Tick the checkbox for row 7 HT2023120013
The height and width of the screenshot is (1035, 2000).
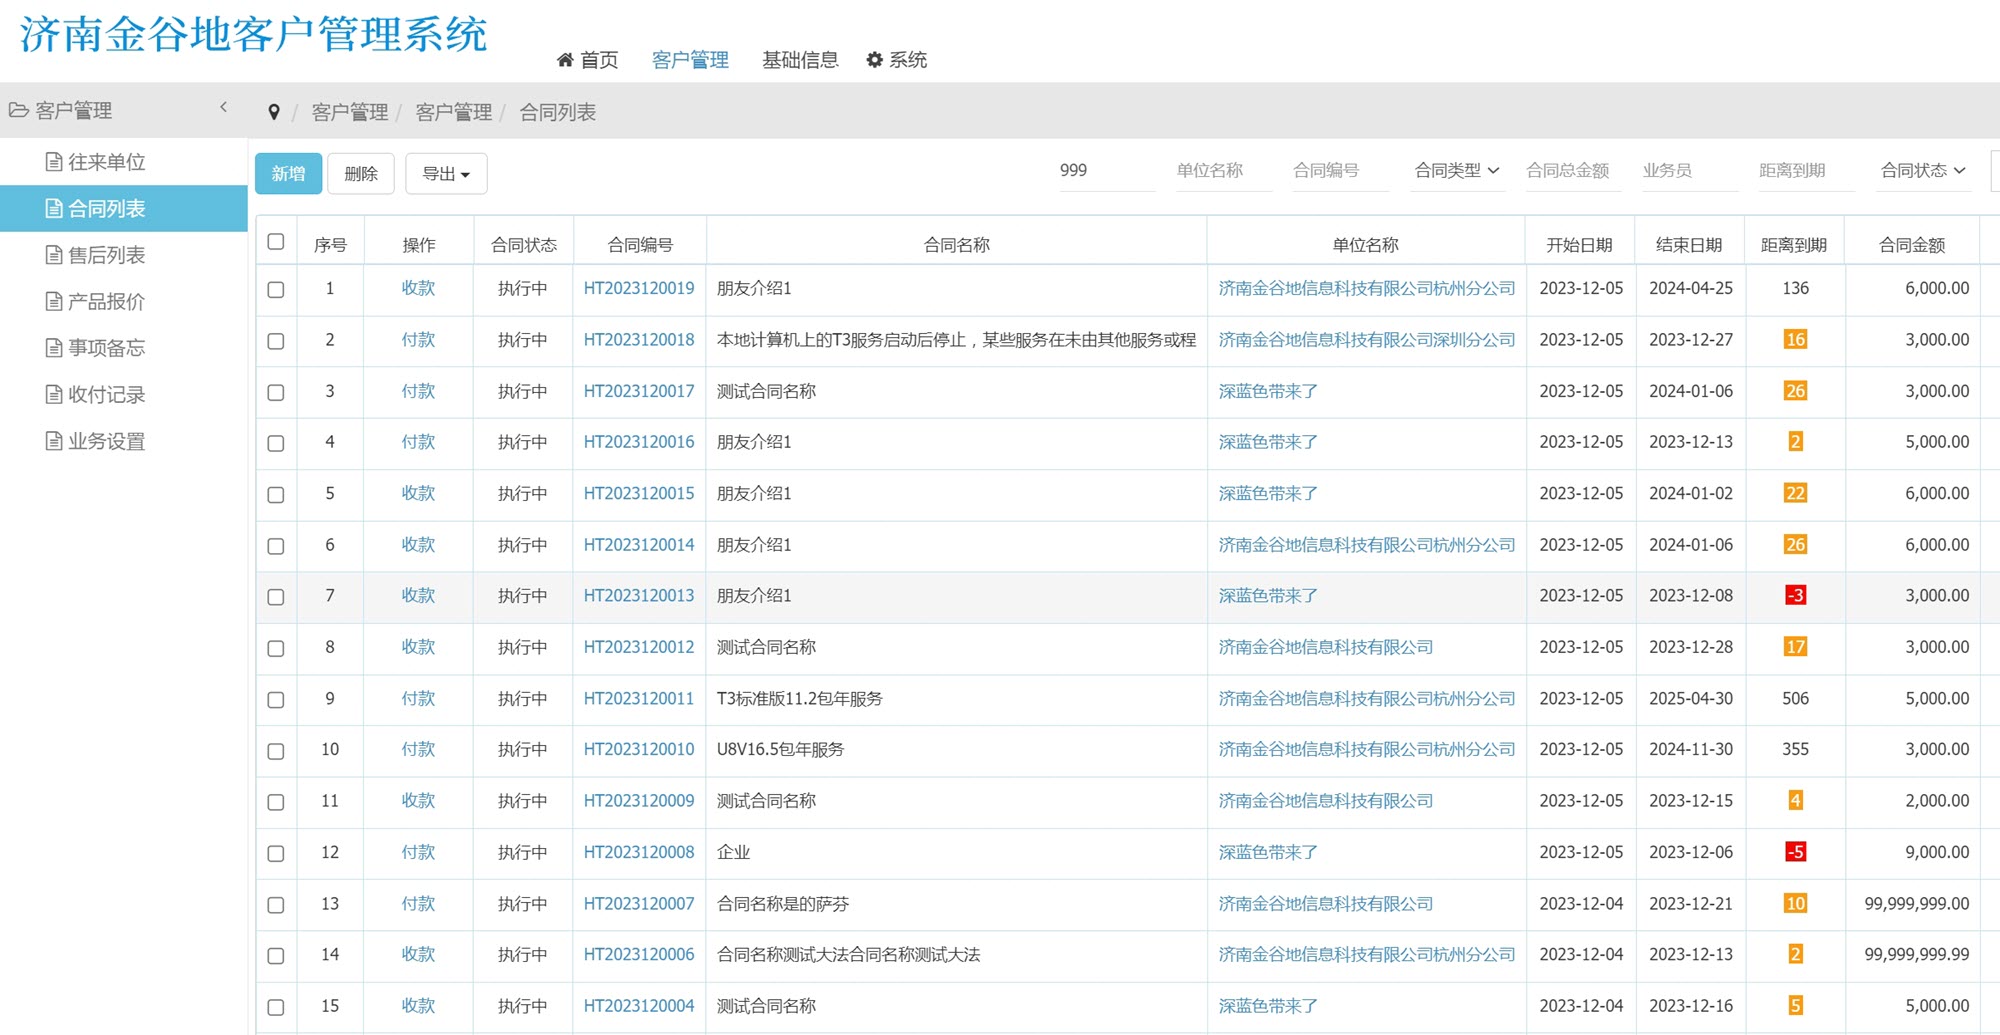click(x=276, y=597)
